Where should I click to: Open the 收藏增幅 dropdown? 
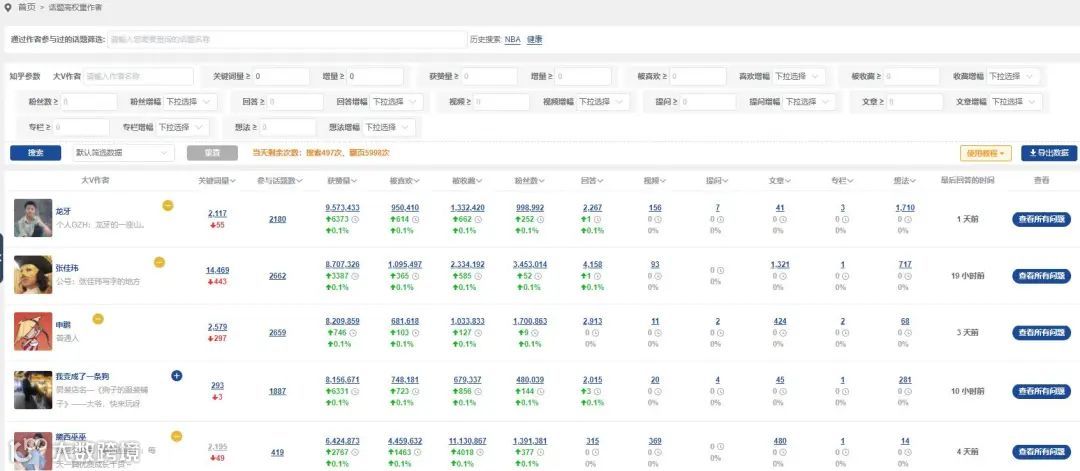(x=1014, y=76)
